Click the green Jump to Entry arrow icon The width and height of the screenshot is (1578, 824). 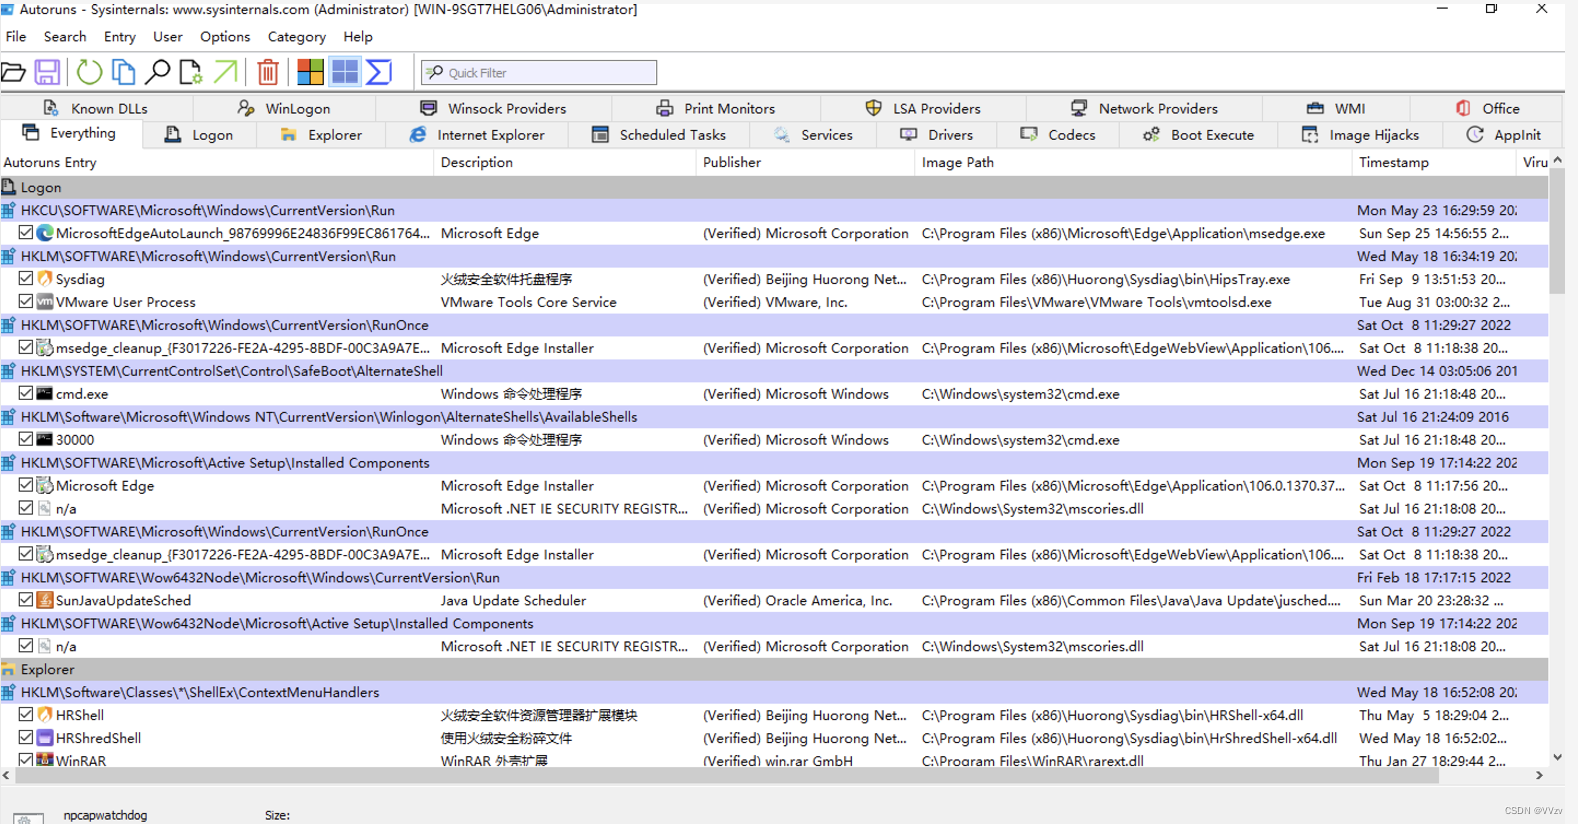(226, 72)
